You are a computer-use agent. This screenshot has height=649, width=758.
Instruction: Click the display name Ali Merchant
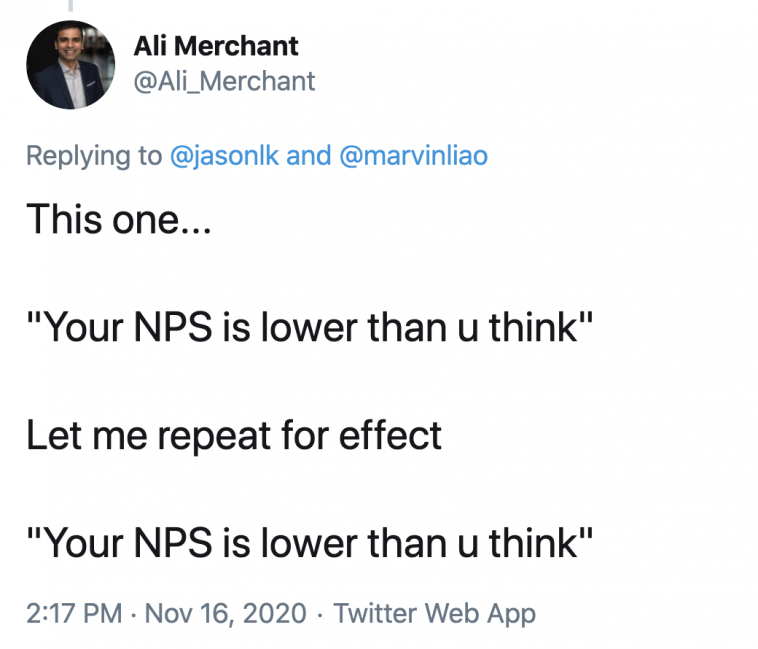tap(215, 46)
